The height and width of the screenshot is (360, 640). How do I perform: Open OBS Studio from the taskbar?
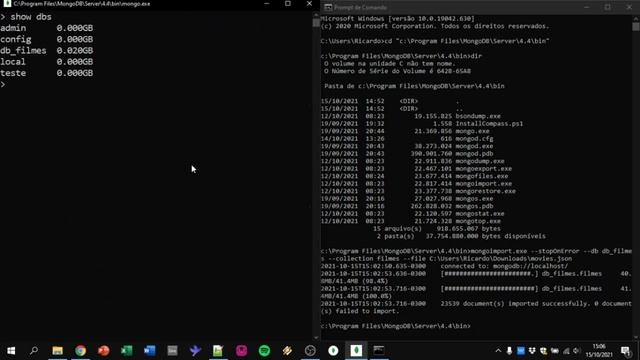pyautogui.click(x=310, y=351)
